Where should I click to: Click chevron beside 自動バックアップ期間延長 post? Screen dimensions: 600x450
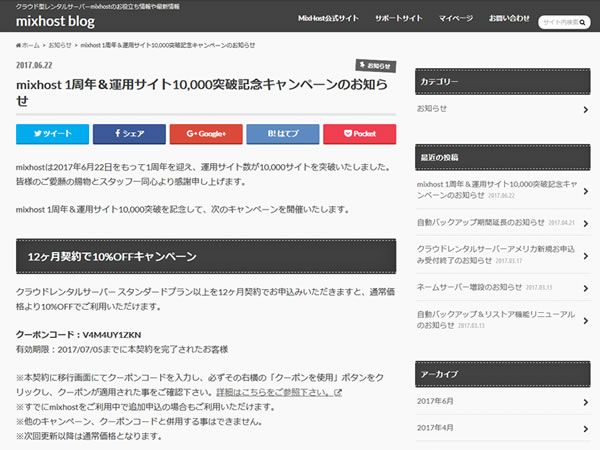click(x=586, y=223)
